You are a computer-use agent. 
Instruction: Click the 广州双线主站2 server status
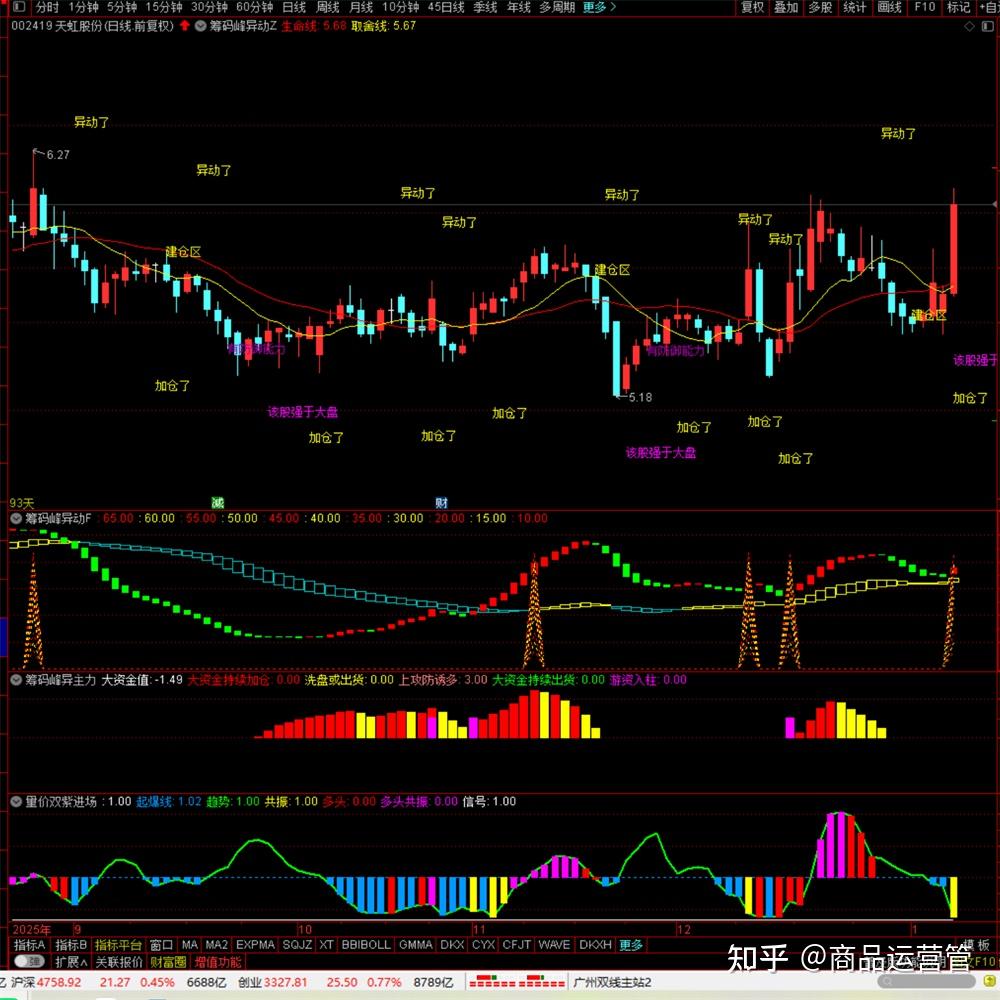[611, 983]
